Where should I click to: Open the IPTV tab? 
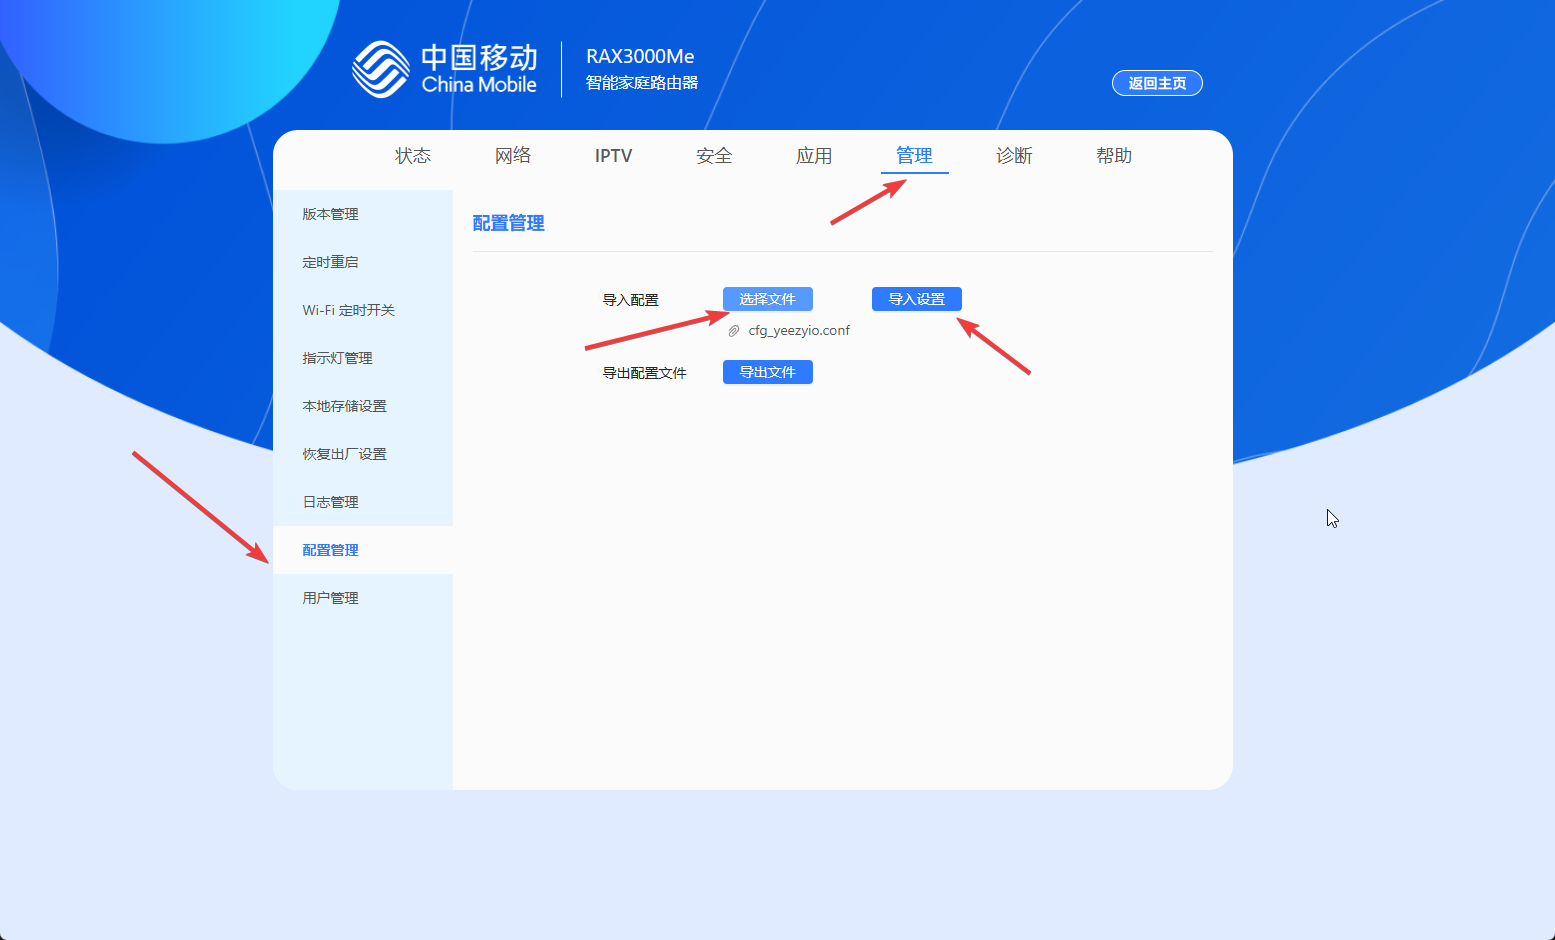click(x=613, y=156)
